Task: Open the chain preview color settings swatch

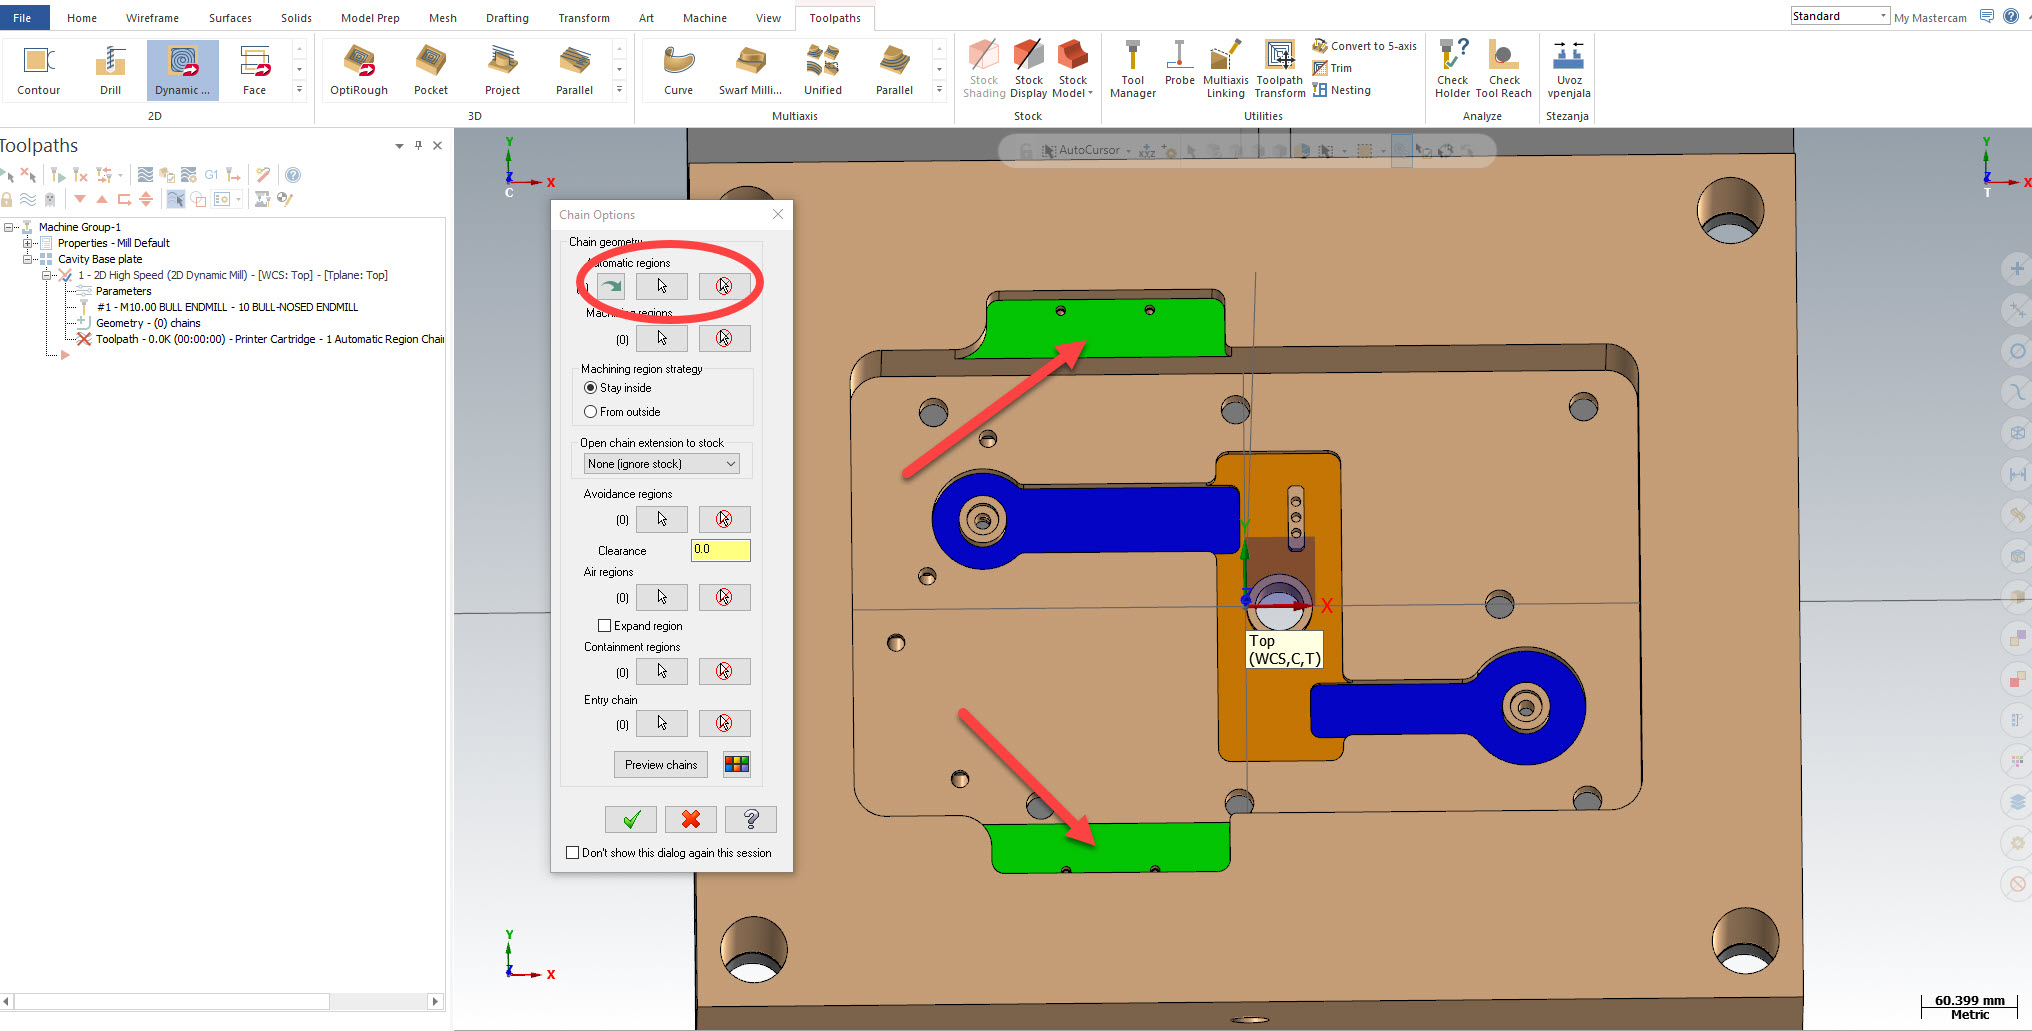Action: click(737, 765)
